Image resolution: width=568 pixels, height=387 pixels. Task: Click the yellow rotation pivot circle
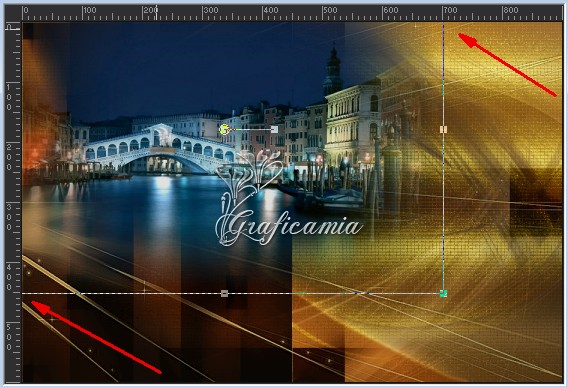[x=225, y=129]
